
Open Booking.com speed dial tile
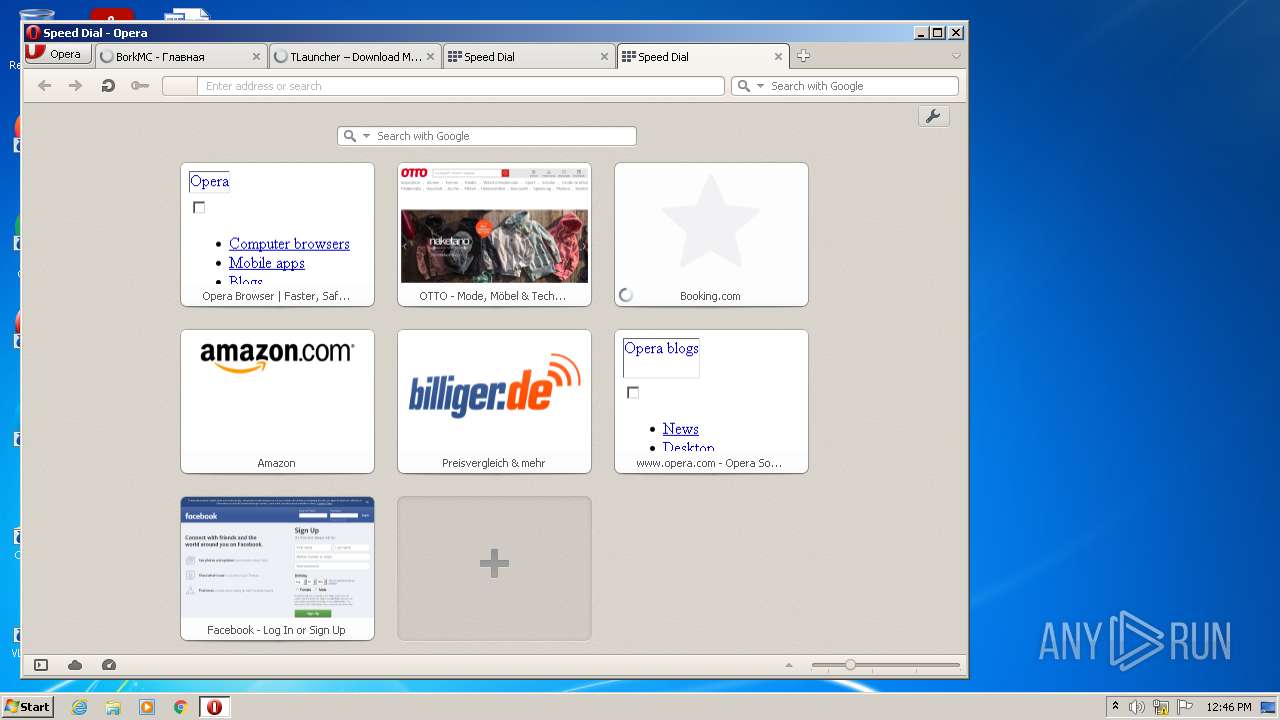pos(711,234)
